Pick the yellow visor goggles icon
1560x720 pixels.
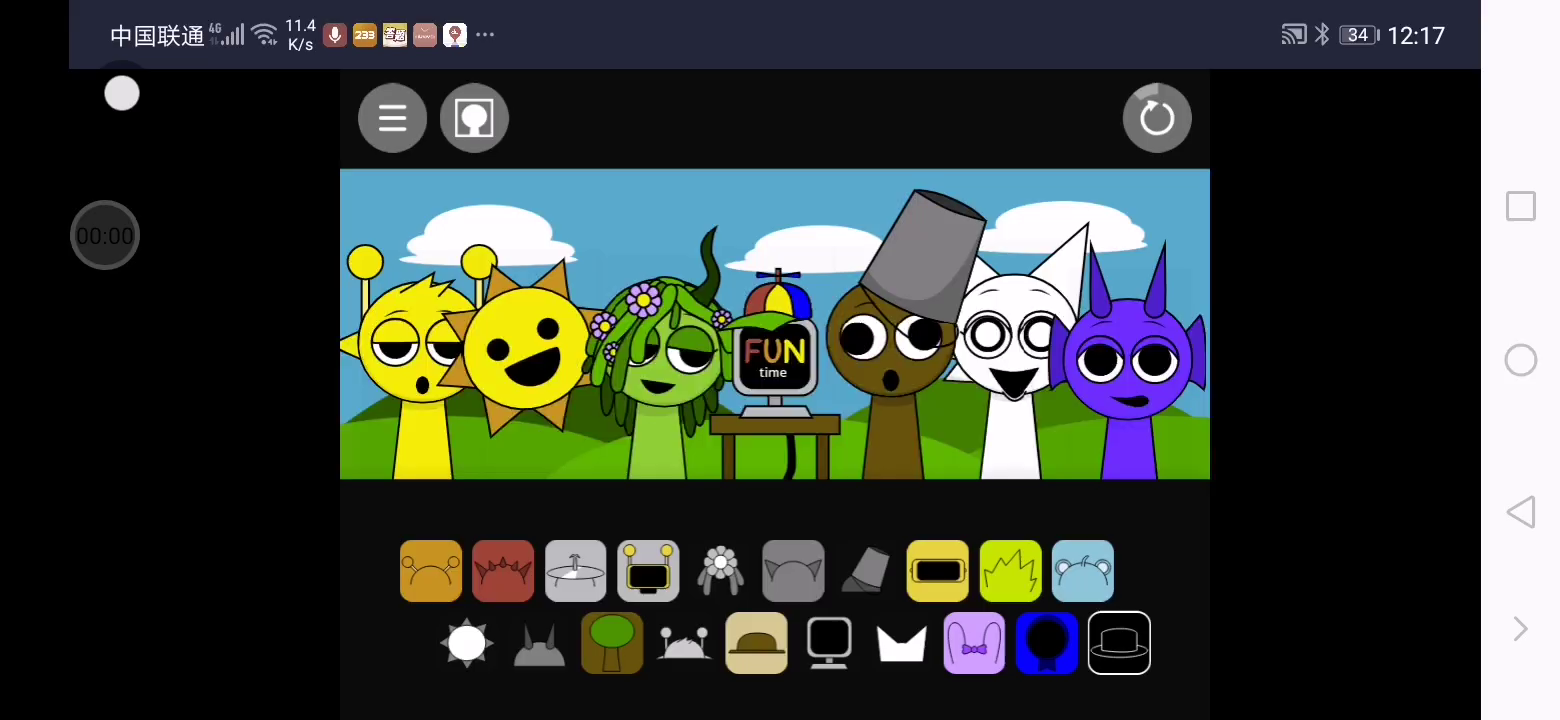[x=937, y=571]
